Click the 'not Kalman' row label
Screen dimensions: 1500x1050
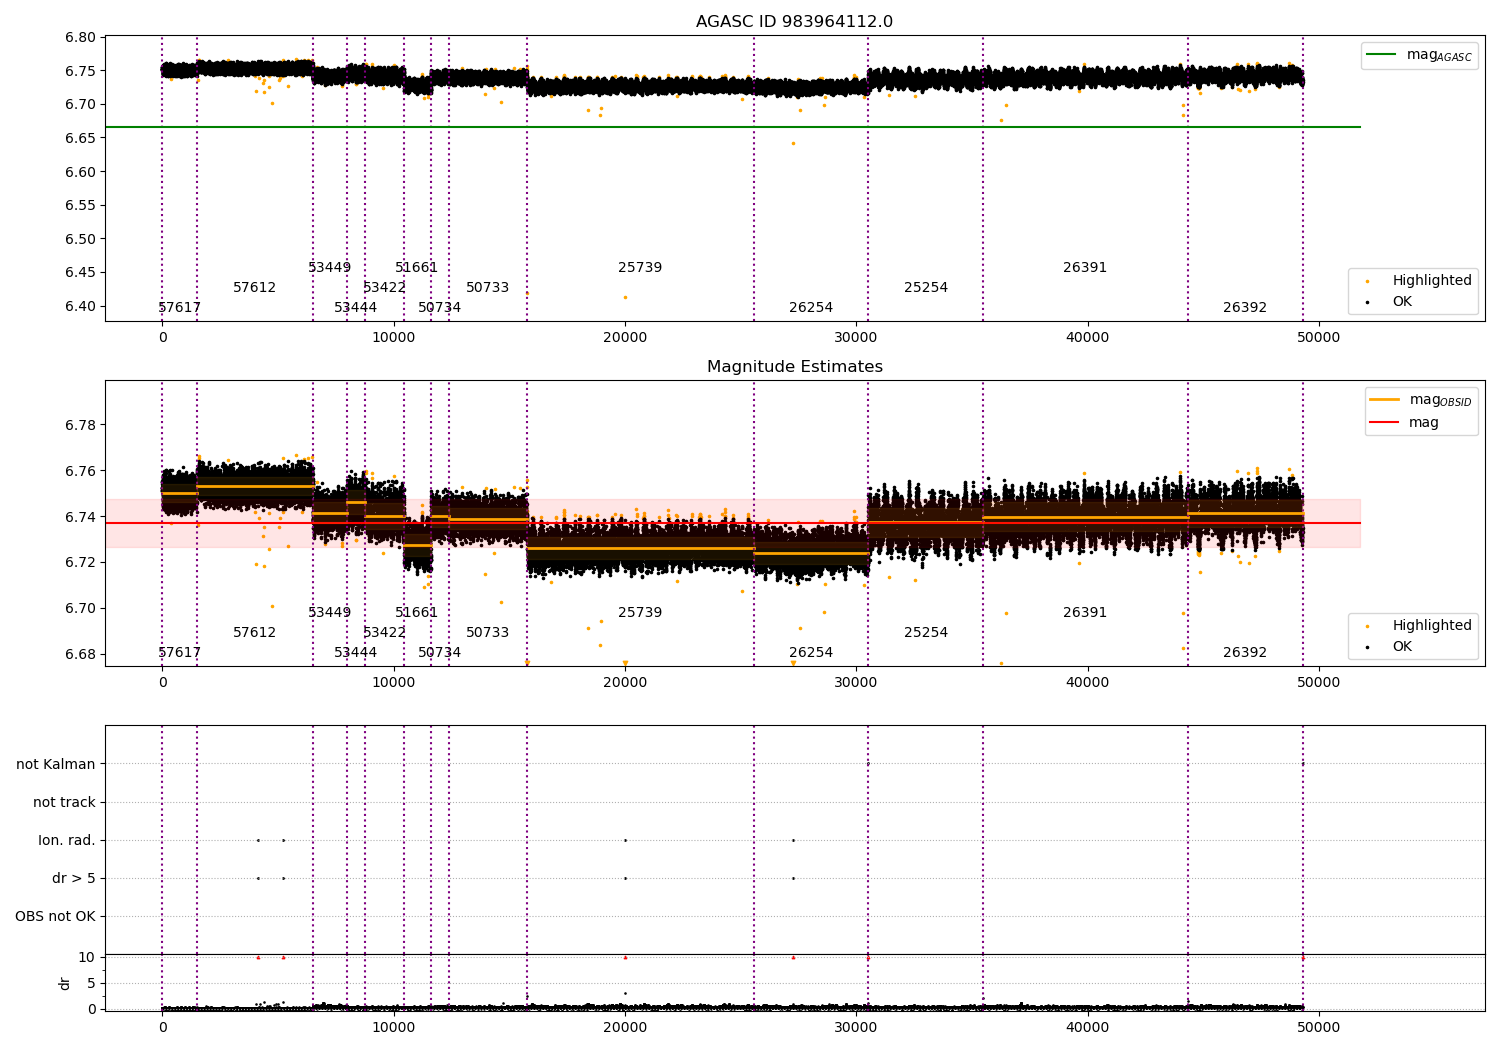point(56,765)
